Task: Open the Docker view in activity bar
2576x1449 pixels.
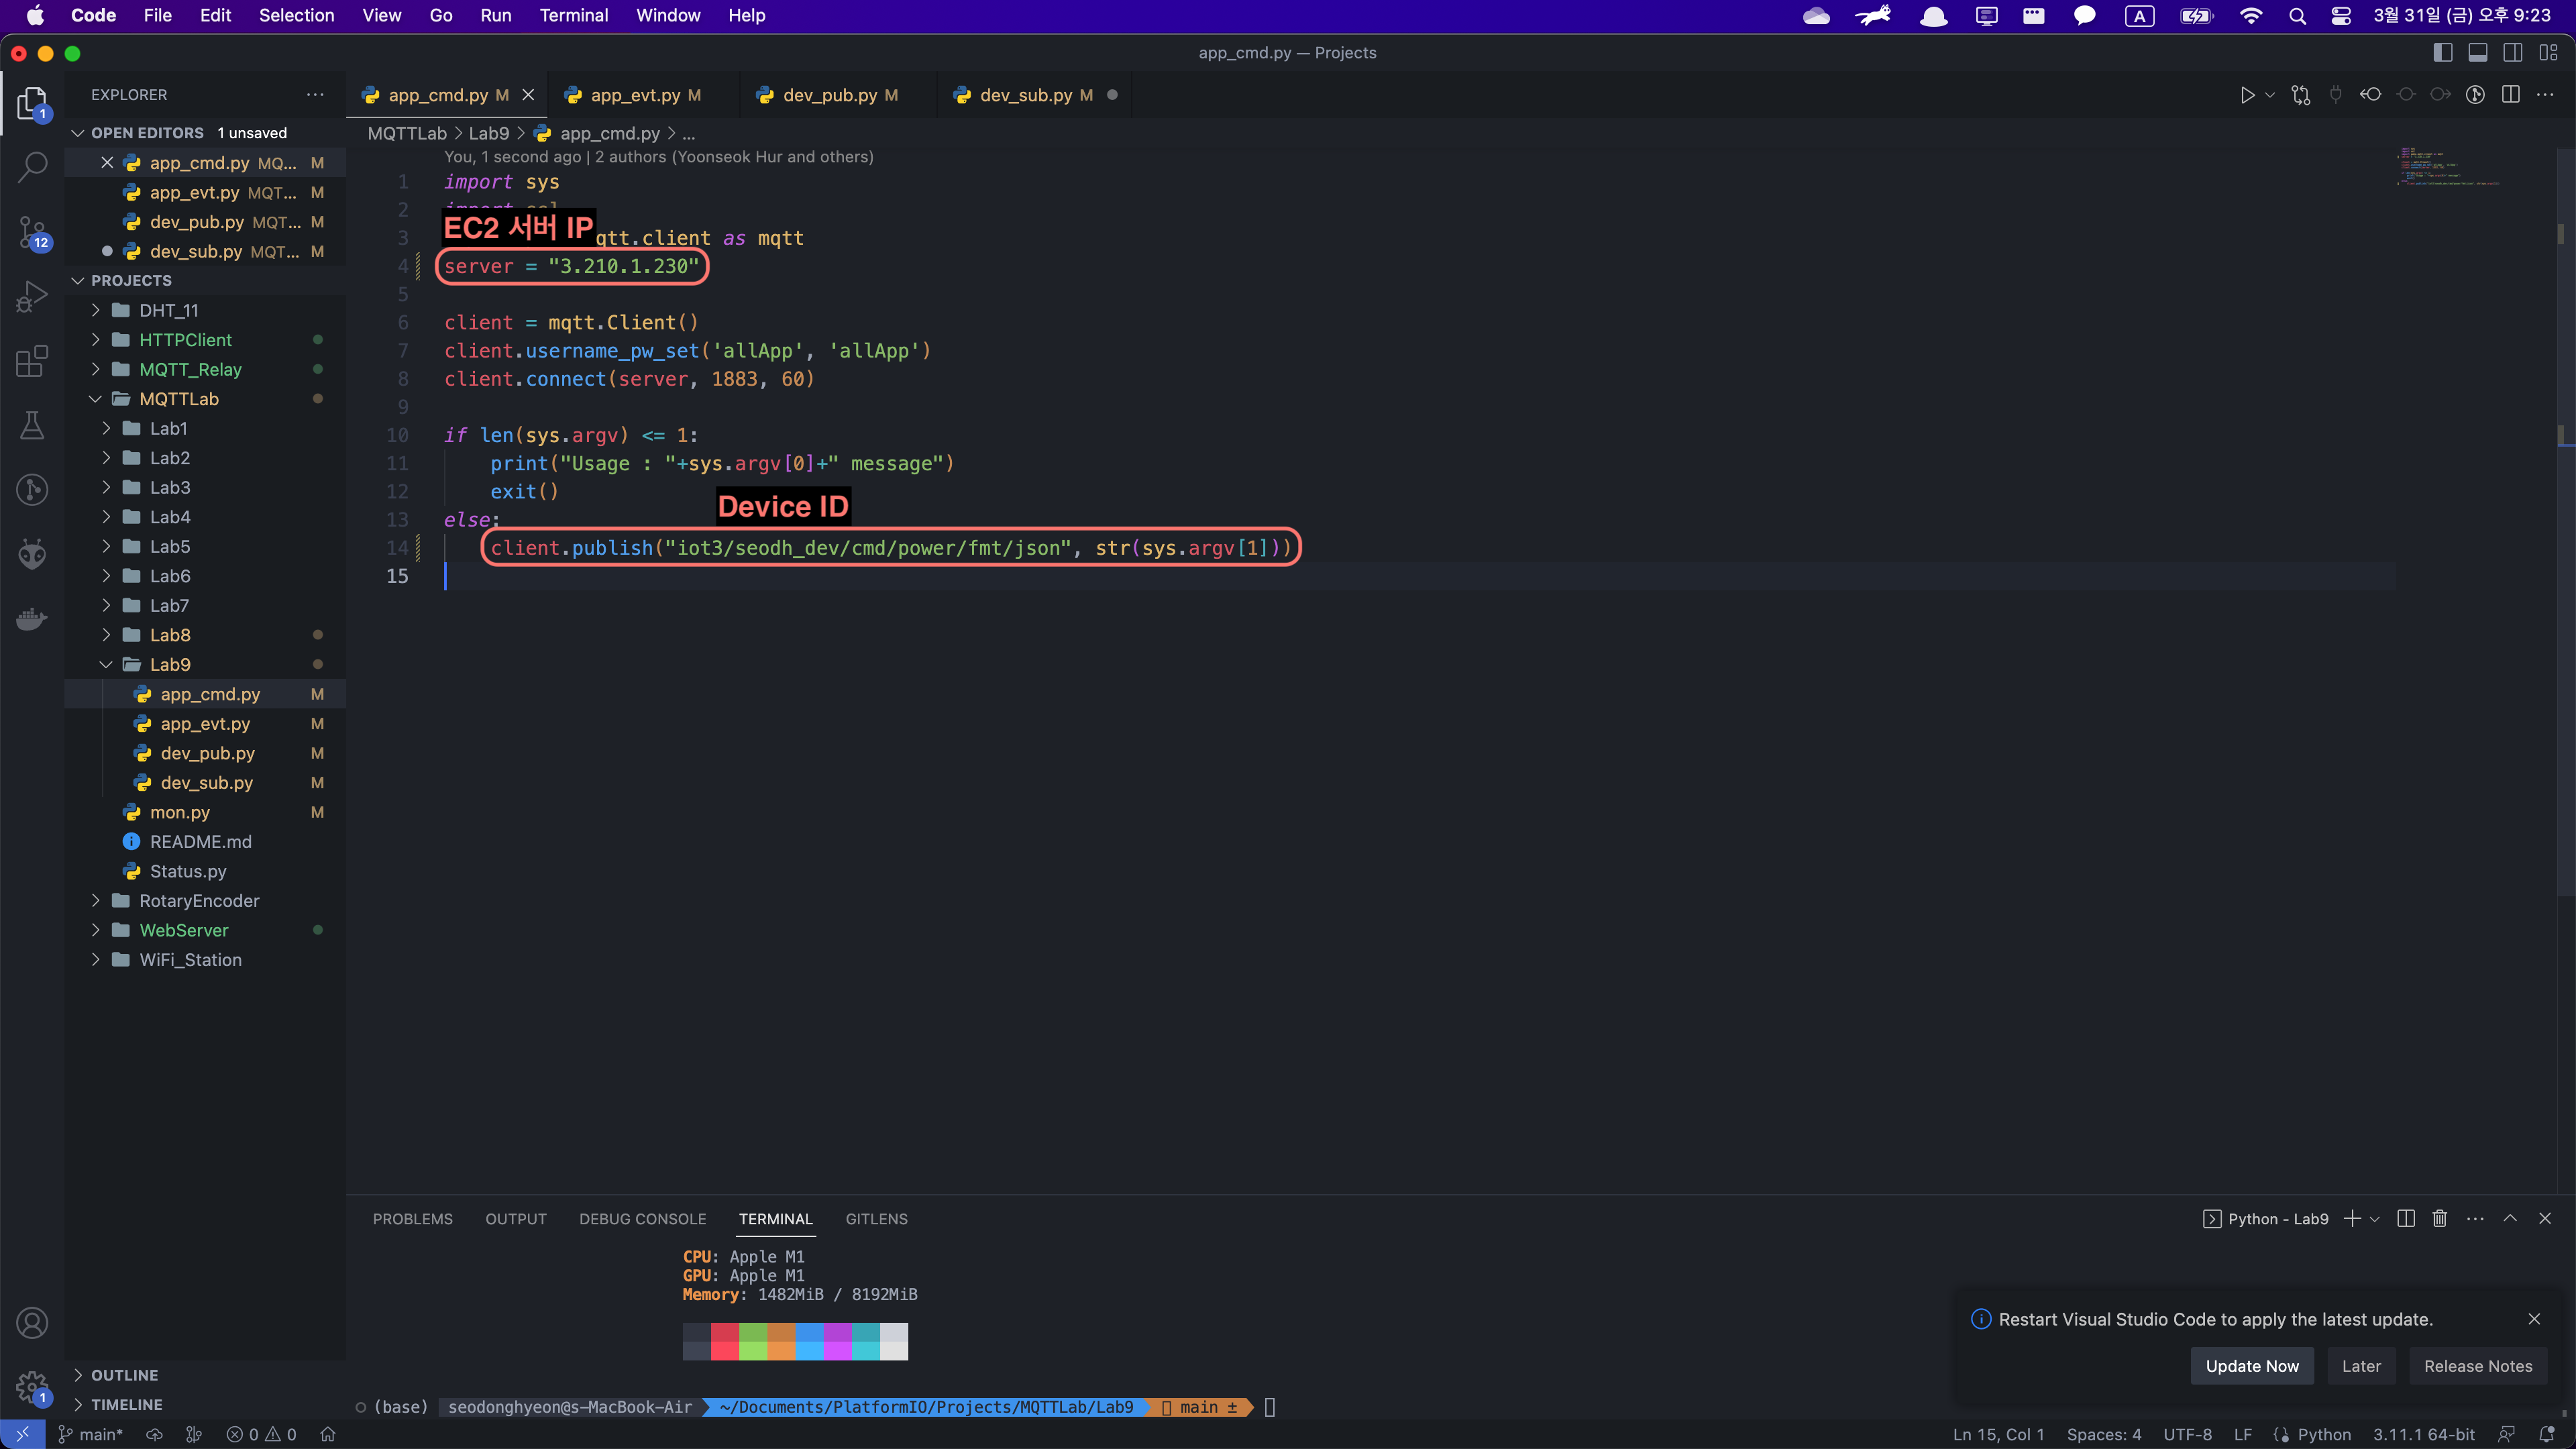Action: pos(32,619)
